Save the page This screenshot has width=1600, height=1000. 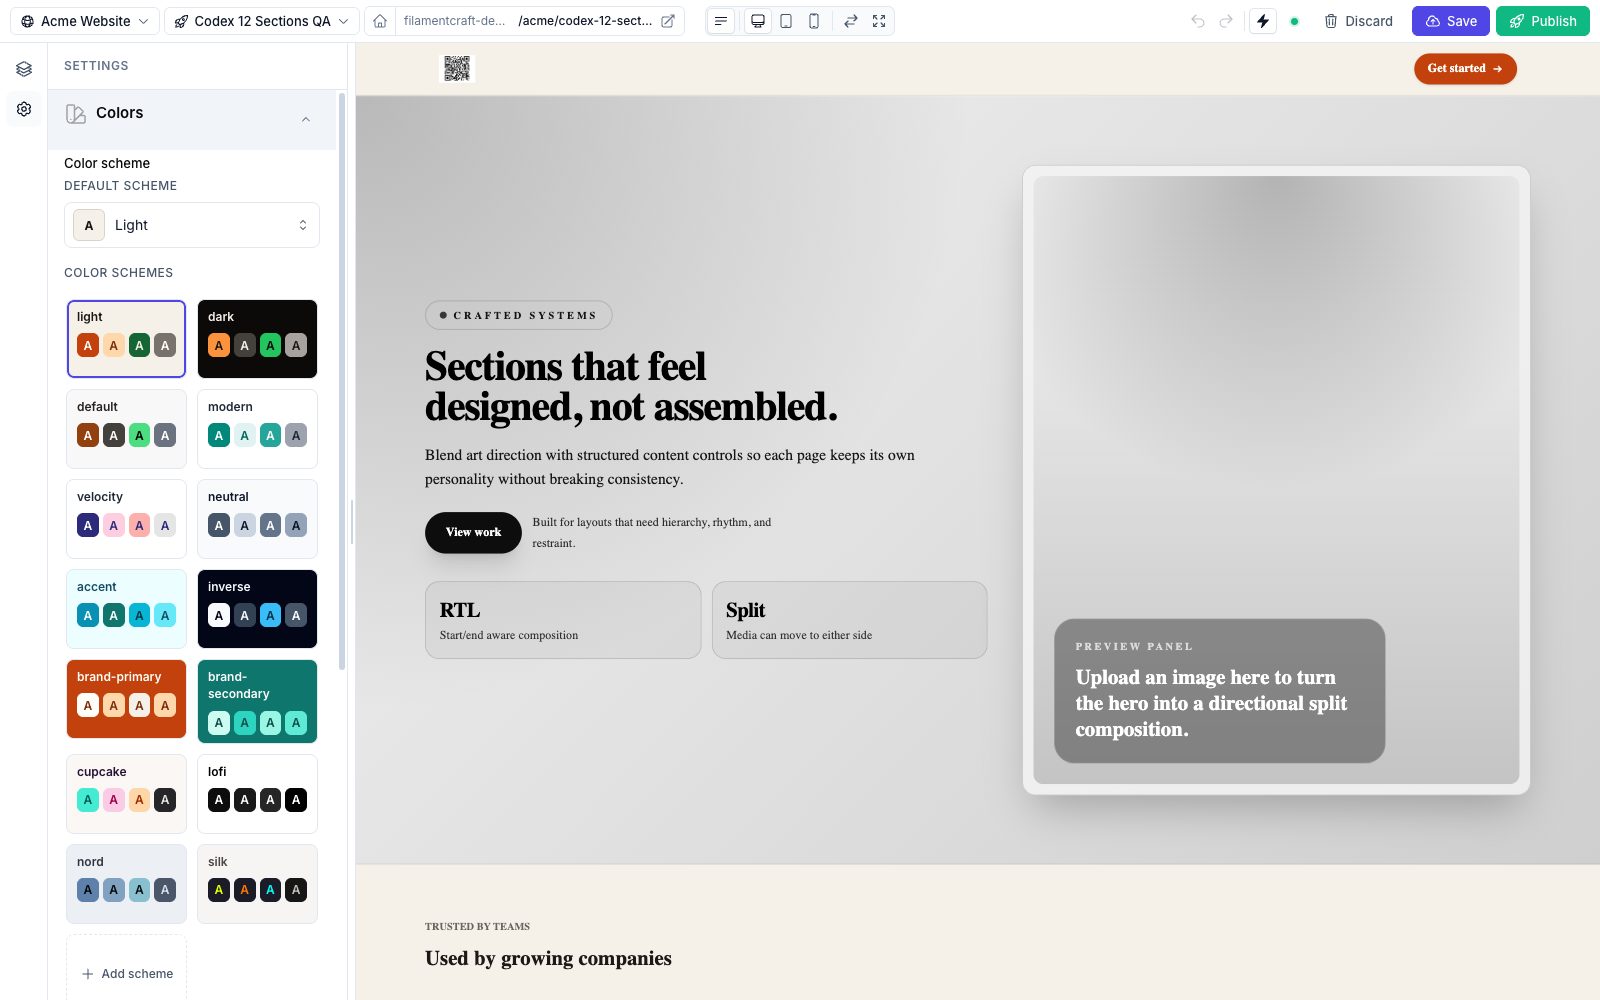click(1451, 21)
